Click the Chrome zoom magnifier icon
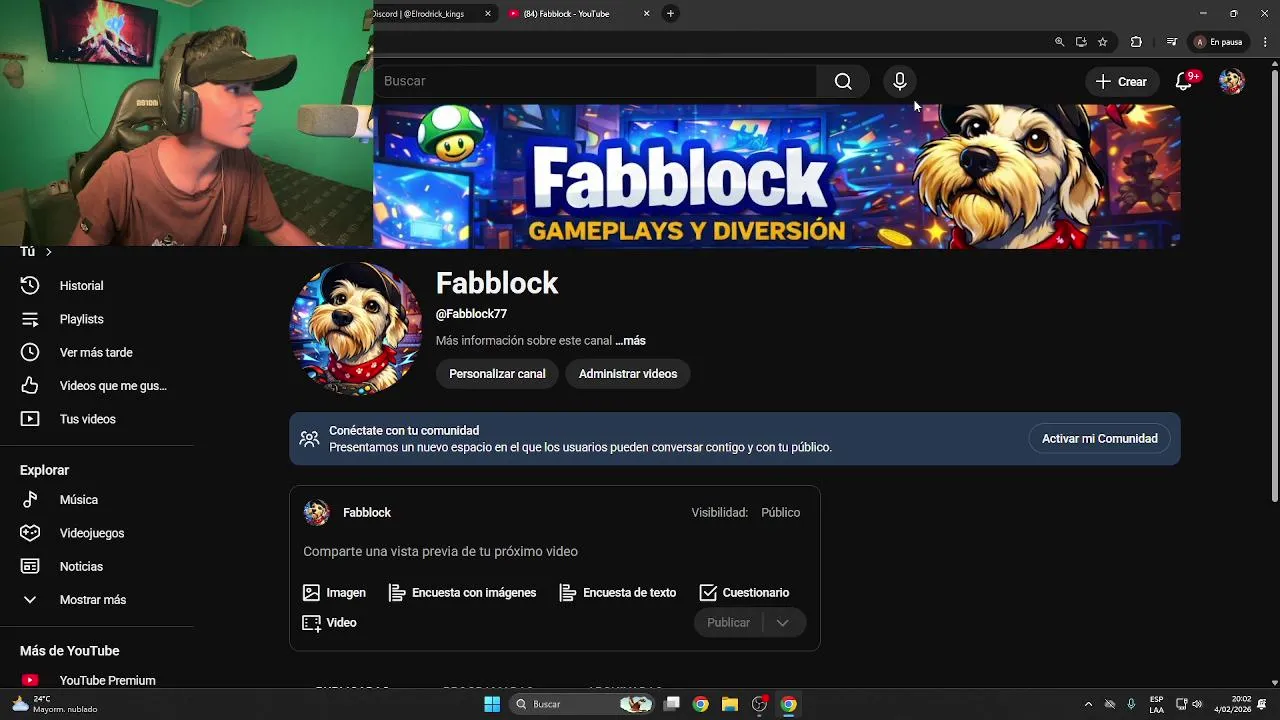The image size is (1280, 720). 1059,42
